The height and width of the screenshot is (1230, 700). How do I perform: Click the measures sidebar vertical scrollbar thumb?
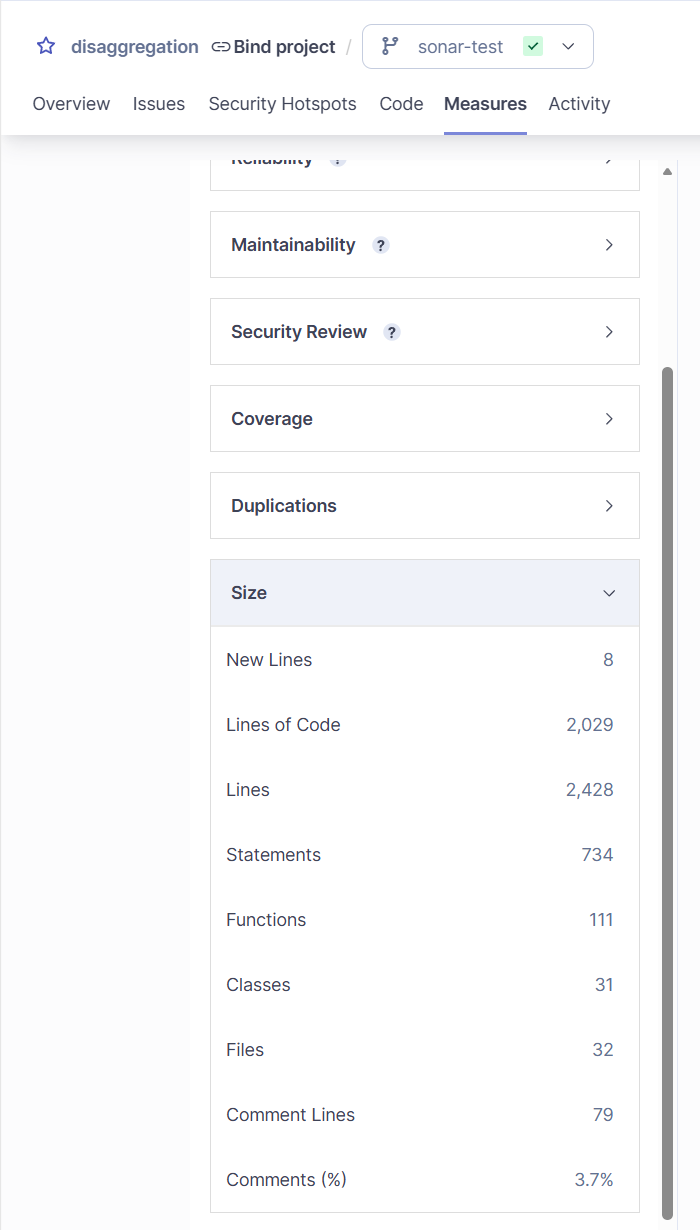pos(668,790)
